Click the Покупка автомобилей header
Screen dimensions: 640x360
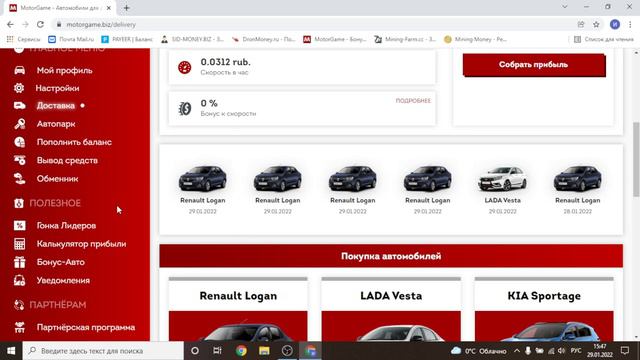[391, 256]
